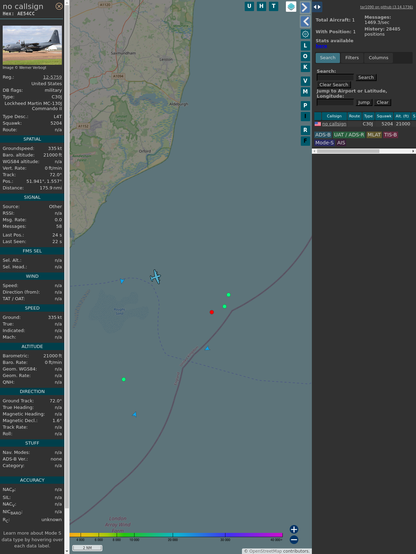Open the map layer selector icon

[x=291, y=7]
